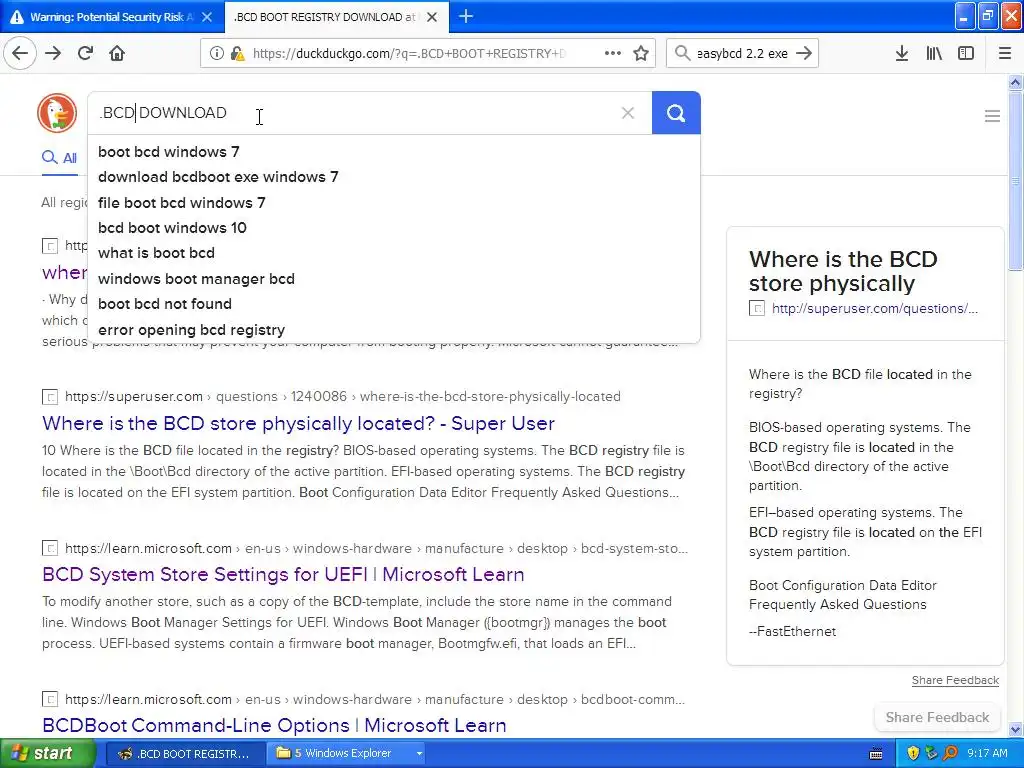Click underlined Share Feedback link
Image resolution: width=1024 pixels, height=768 pixels.
click(955, 680)
